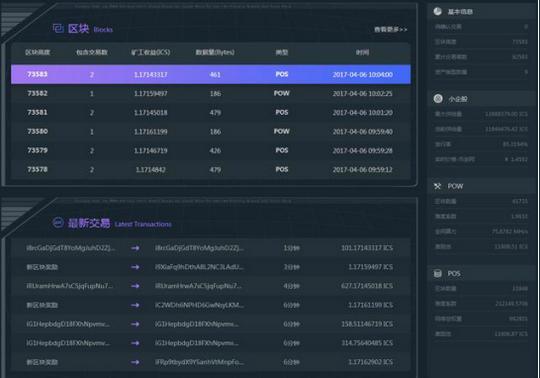Click the POS type in block 73581 row
Screen dimensions: 540x378
(282, 113)
